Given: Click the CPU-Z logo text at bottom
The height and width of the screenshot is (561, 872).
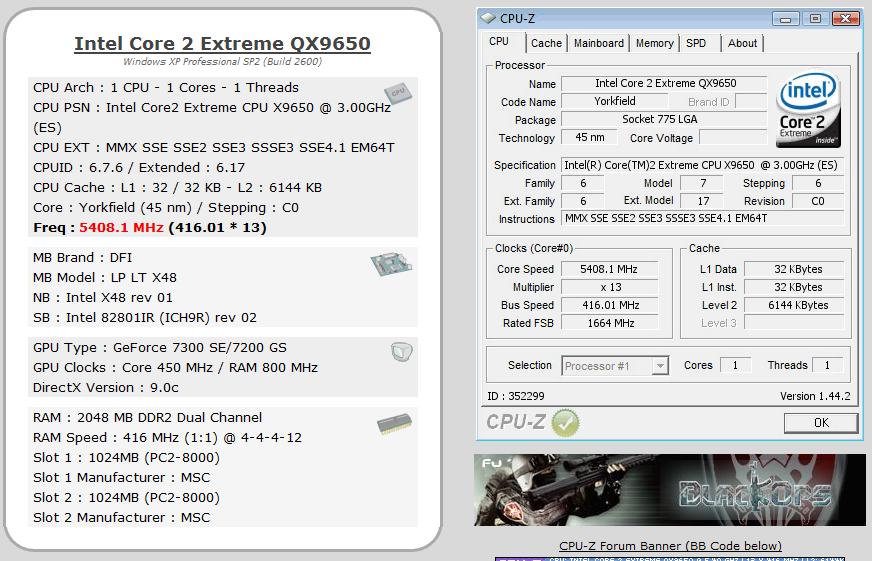Looking at the screenshot, I should (516, 422).
